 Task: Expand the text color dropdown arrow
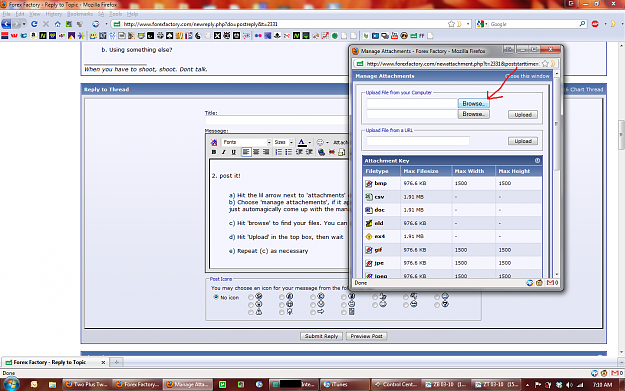(x=310, y=143)
